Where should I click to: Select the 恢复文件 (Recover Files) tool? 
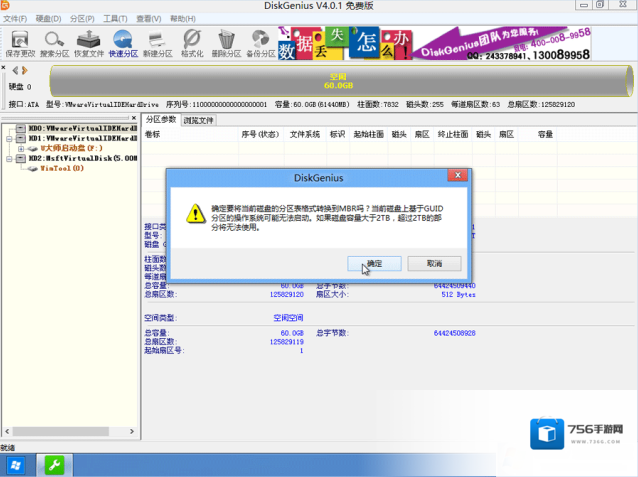pos(90,42)
